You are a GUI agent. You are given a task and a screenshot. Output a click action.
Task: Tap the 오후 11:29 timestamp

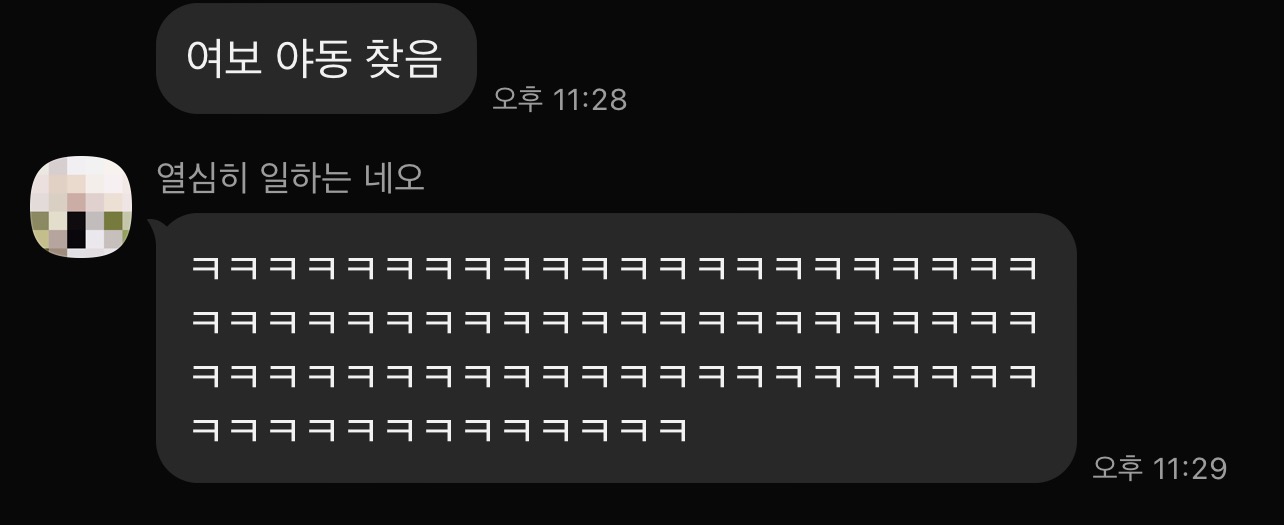[x=1160, y=467]
